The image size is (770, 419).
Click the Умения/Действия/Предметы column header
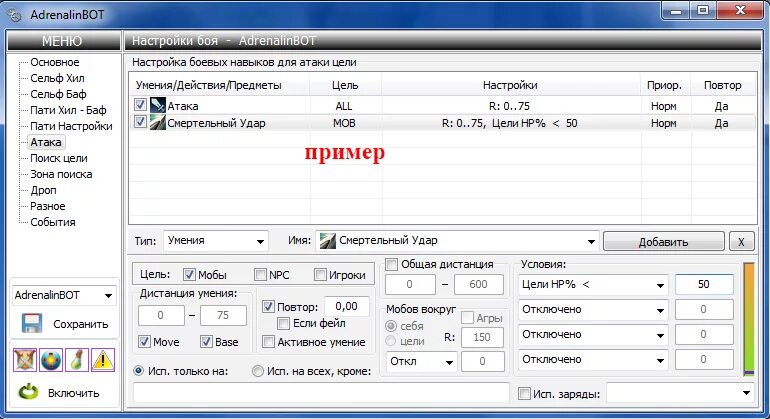[219, 85]
